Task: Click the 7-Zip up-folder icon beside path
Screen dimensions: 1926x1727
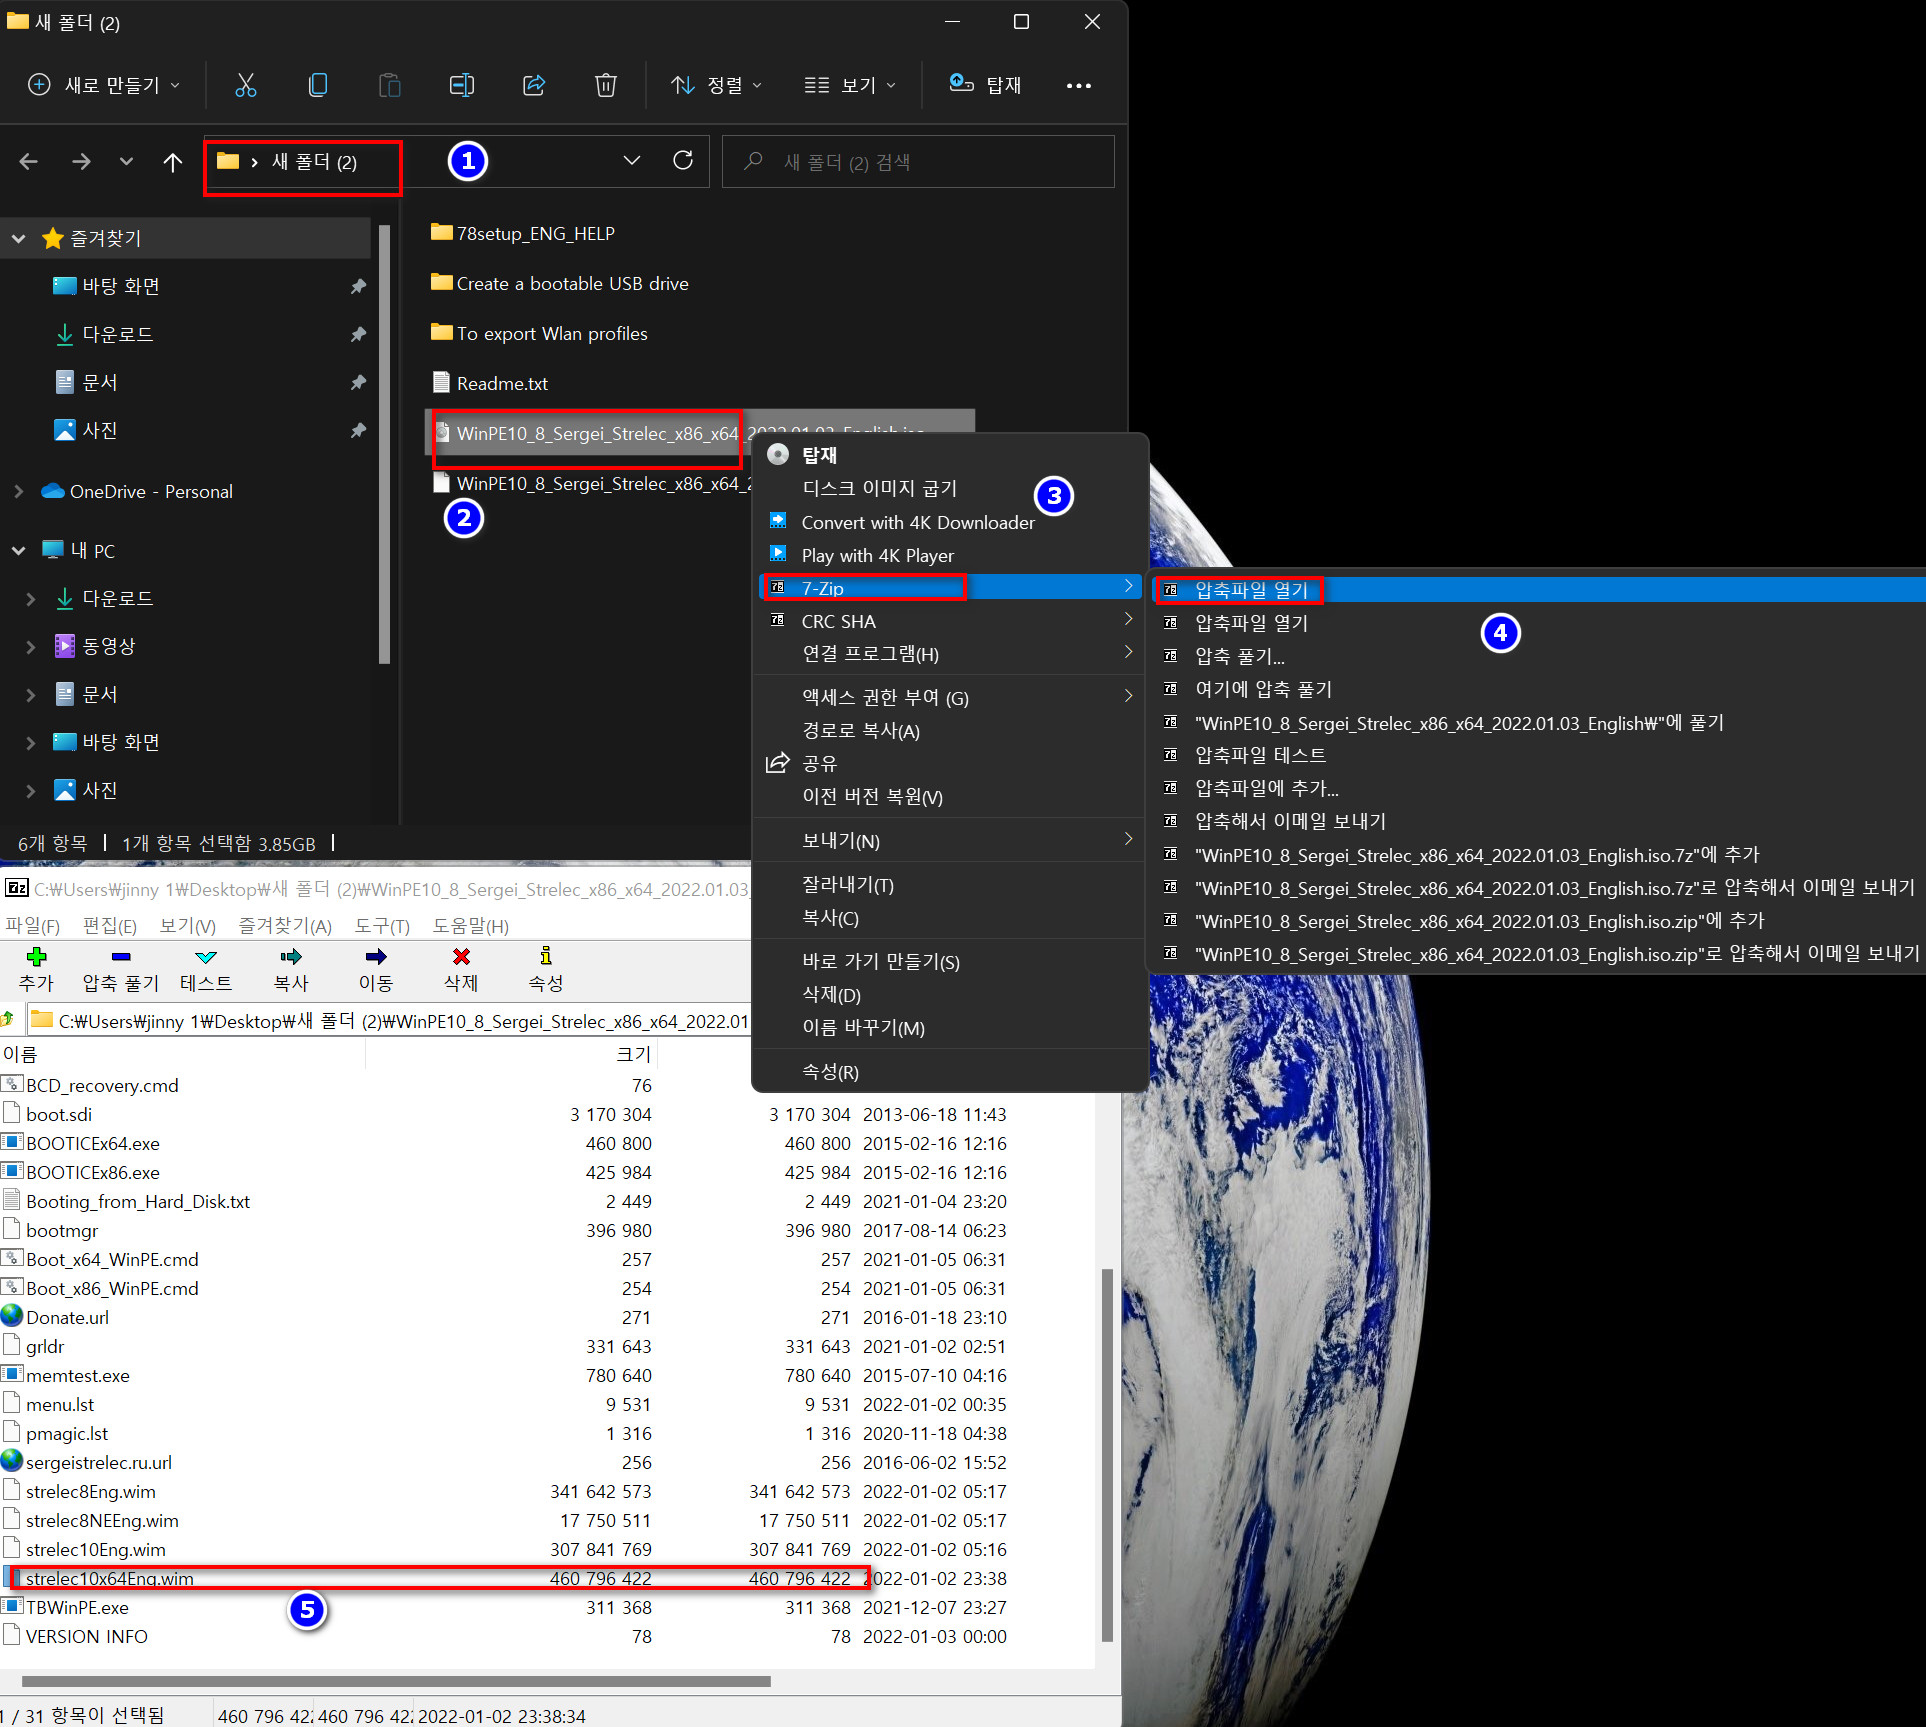Action: coord(8,1020)
